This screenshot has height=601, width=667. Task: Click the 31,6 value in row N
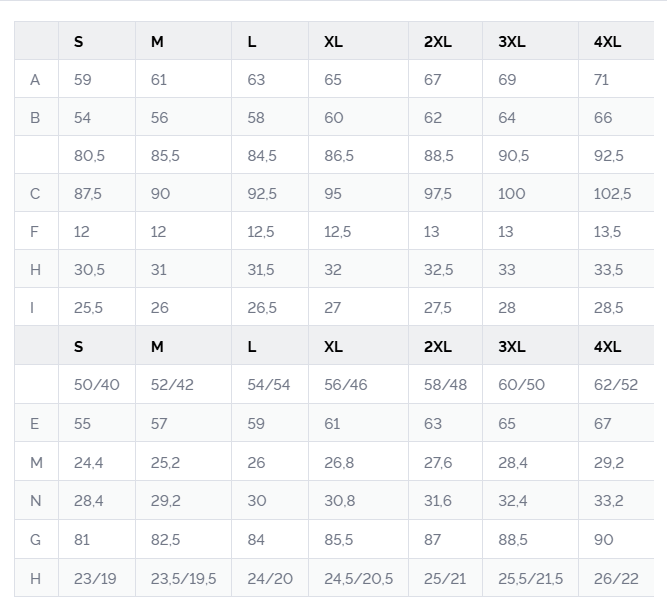coord(437,501)
